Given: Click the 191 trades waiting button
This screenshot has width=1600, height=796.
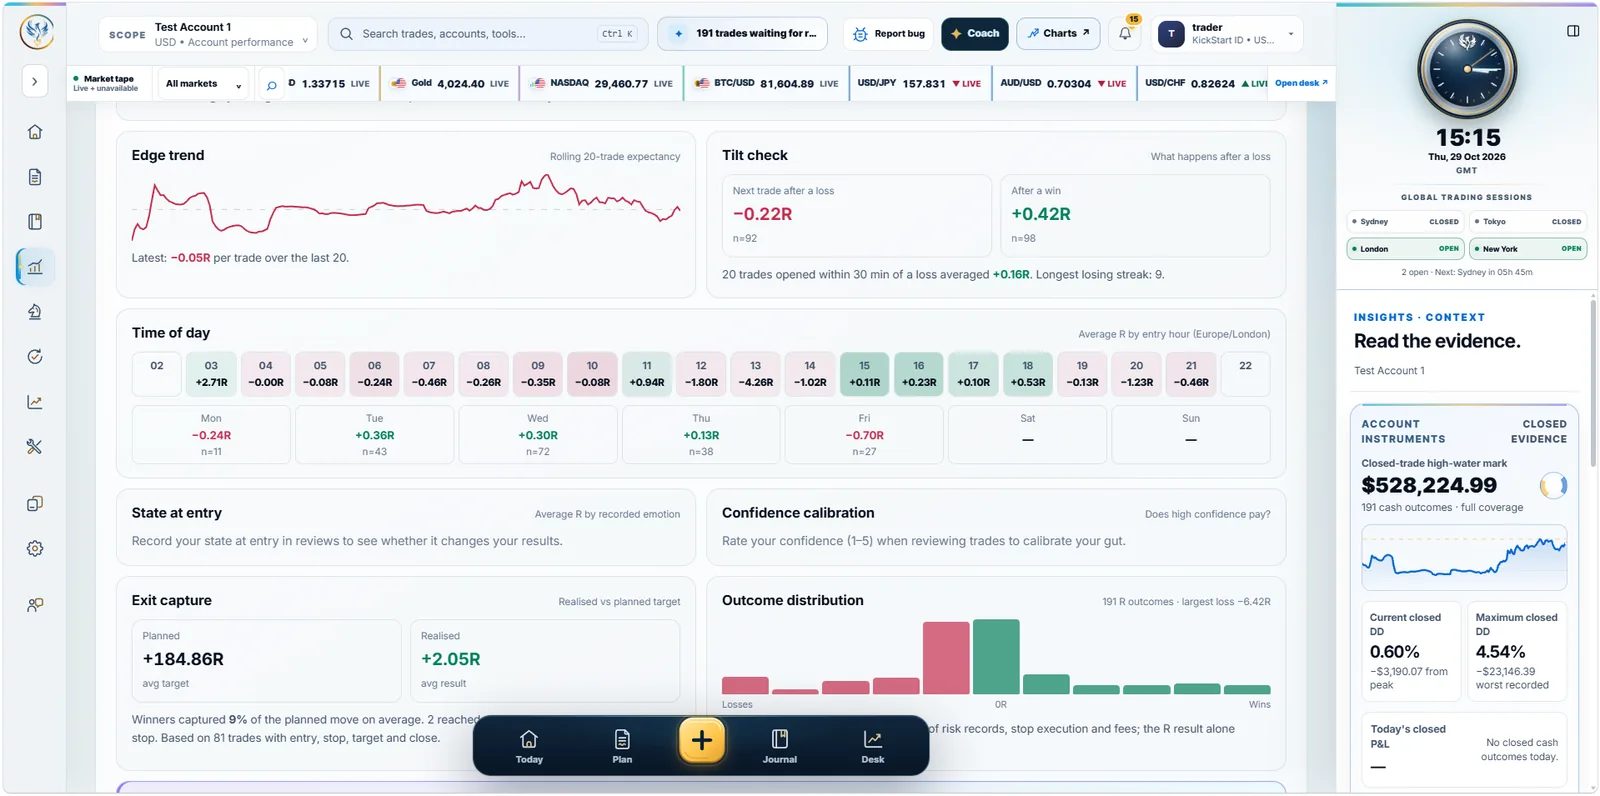Looking at the screenshot, I should click(x=743, y=34).
